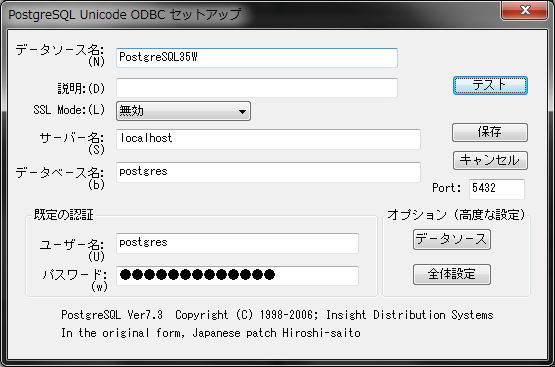Screen dimensions: 555x367
Task: Click the 保存 (Save) button
Action: [x=490, y=132]
